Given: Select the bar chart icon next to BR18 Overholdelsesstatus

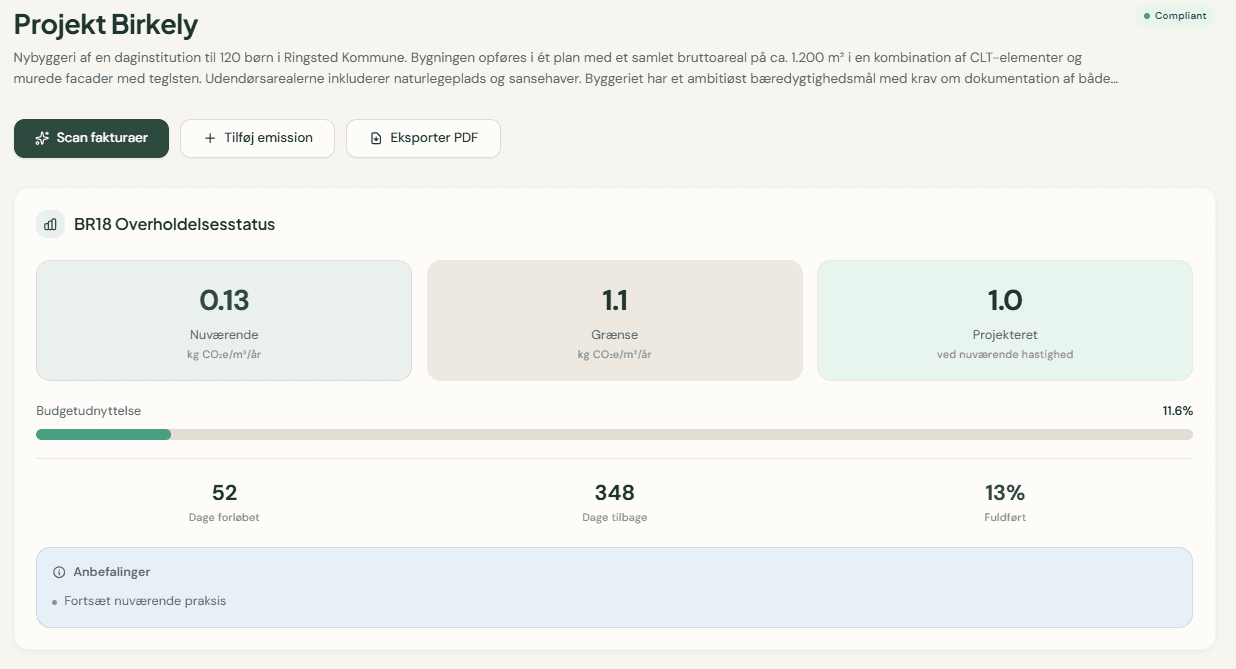Looking at the screenshot, I should pyautogui.click(x=50, y=224).
